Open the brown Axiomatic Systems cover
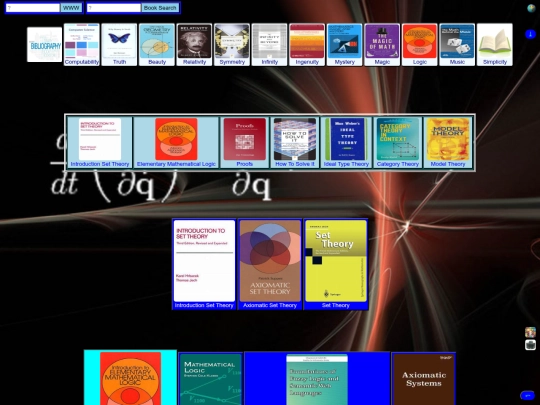 click(424, 379)
